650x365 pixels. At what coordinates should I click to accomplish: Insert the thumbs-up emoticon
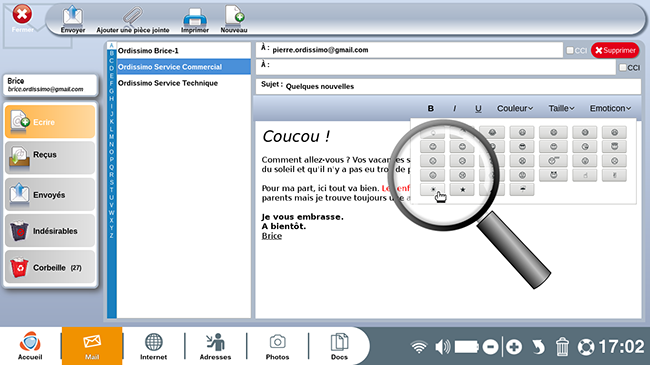click(585, 175)
